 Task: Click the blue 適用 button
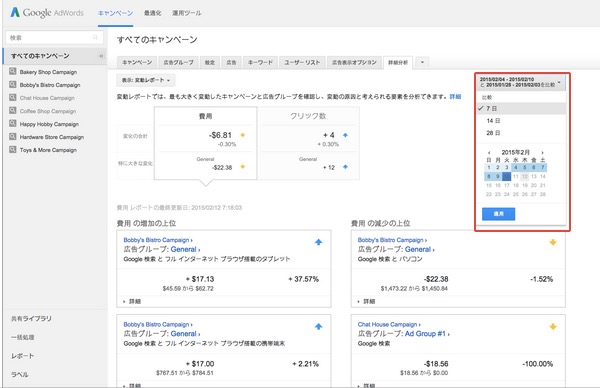click(x=498, y=214)
